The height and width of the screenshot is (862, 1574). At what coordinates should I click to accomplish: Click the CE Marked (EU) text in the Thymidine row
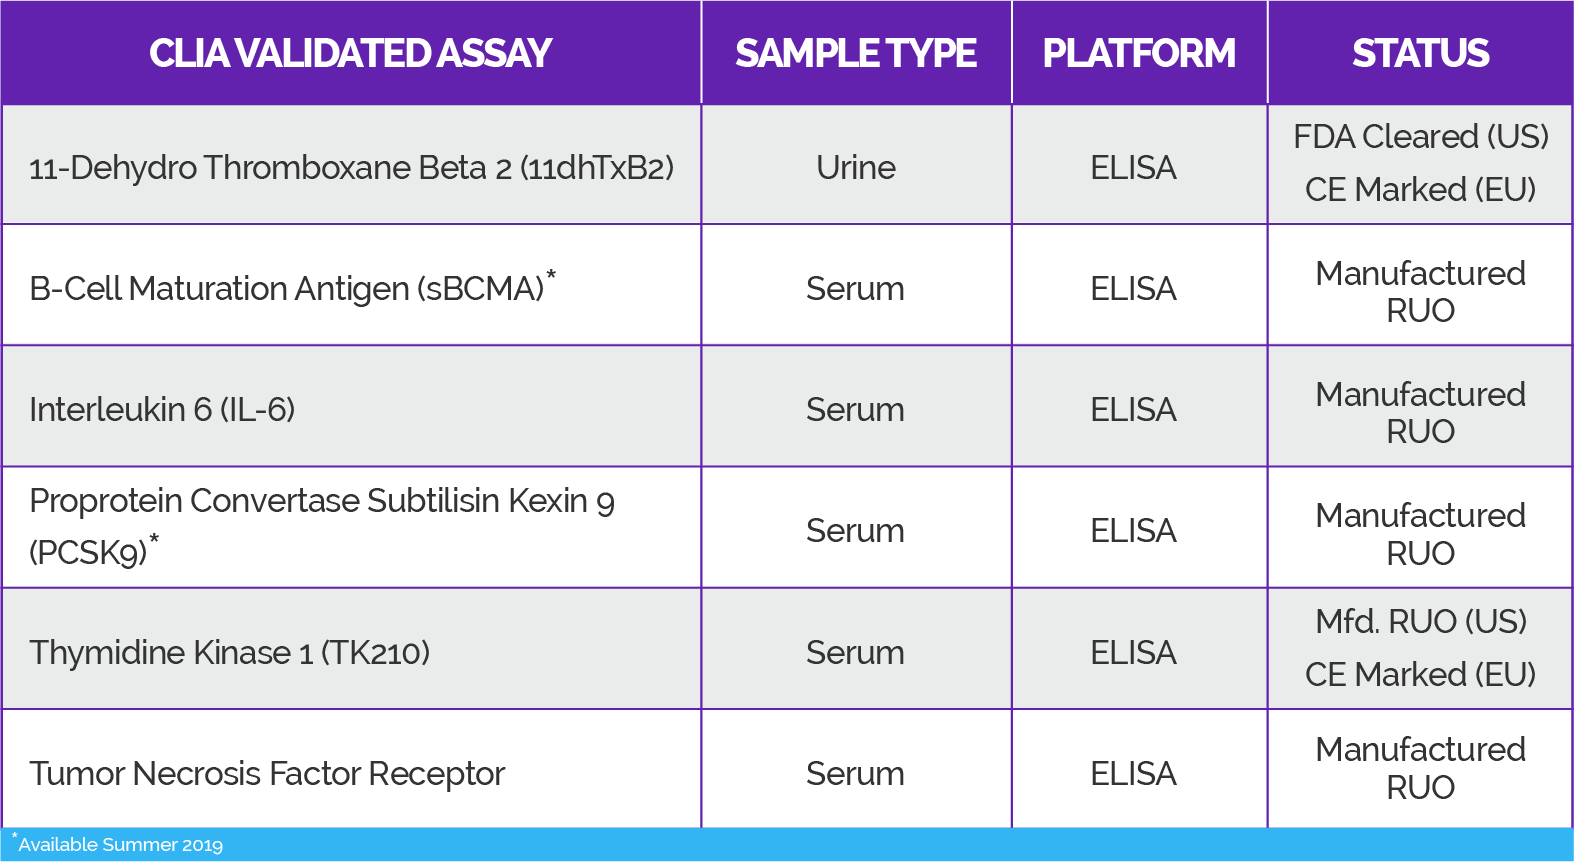[x=1420, y=674]
